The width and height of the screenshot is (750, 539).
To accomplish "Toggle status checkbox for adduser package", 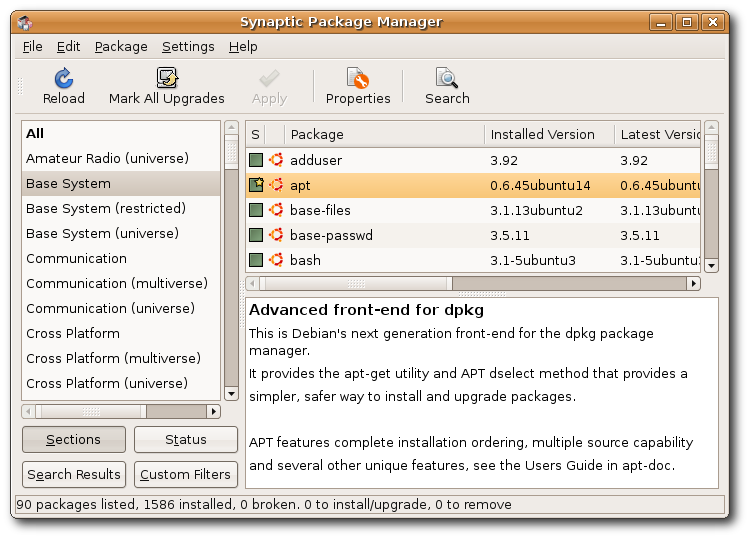I will (256, 160).
